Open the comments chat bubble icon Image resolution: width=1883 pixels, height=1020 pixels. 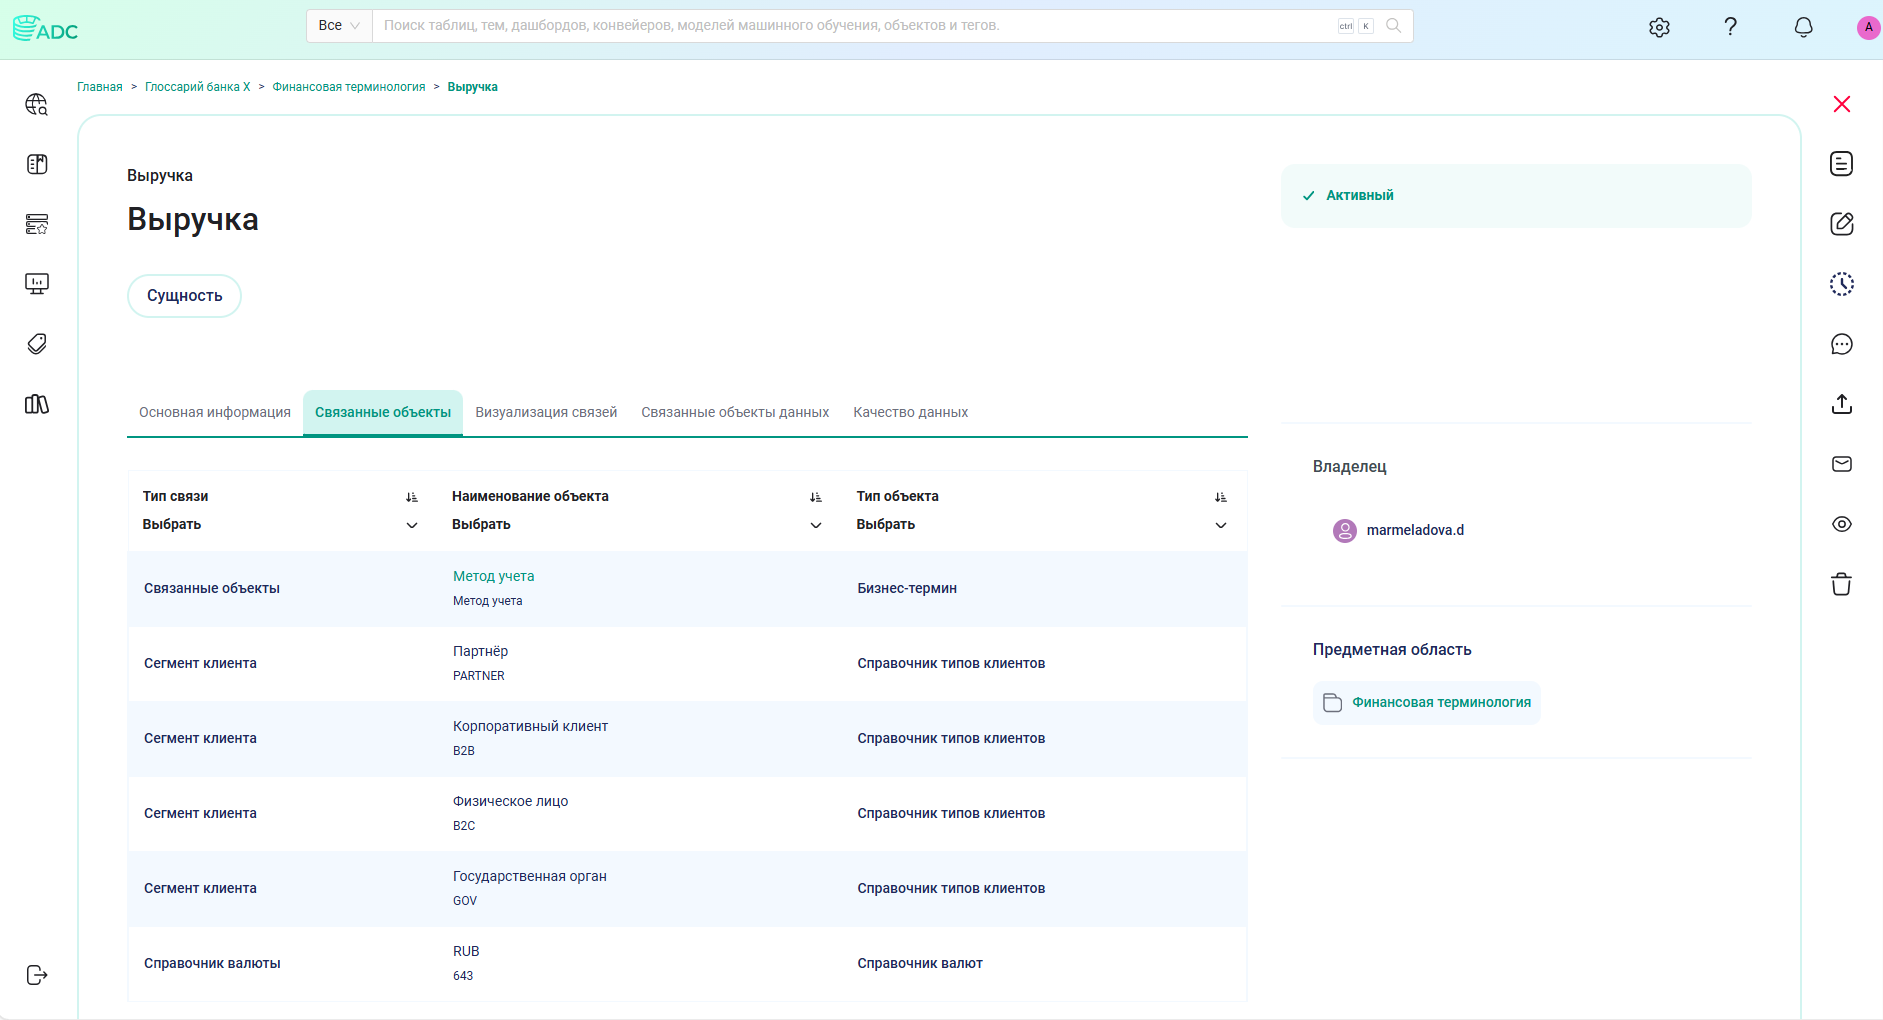coord(1842,344)
